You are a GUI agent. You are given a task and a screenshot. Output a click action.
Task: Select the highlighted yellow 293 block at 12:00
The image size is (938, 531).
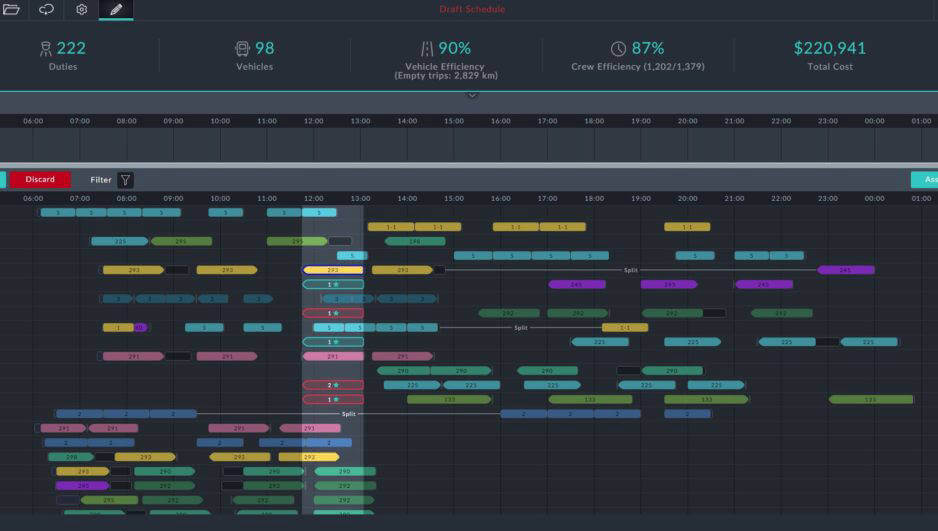pos(333,270)
